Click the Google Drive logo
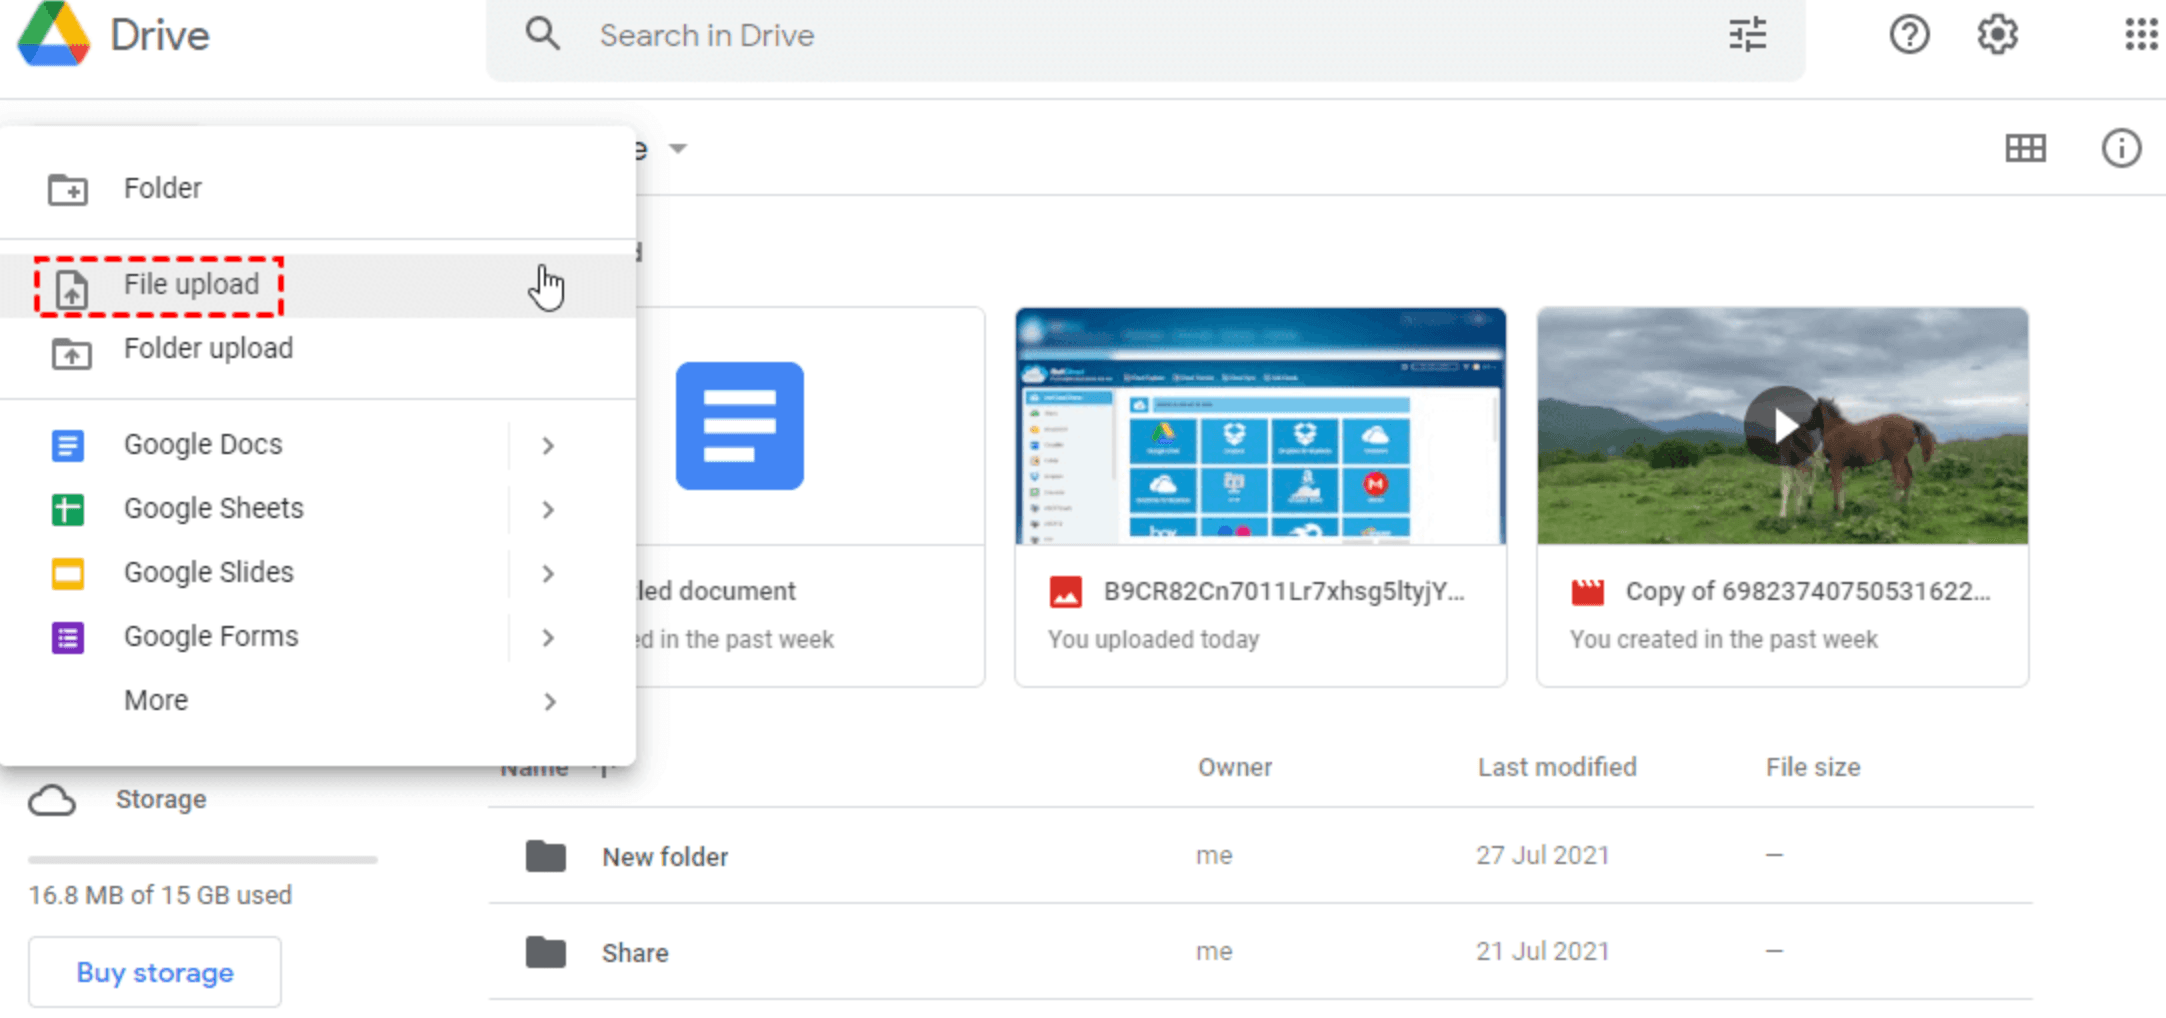Screen dimensions: 2166x1018 click(x=55, y=35)
